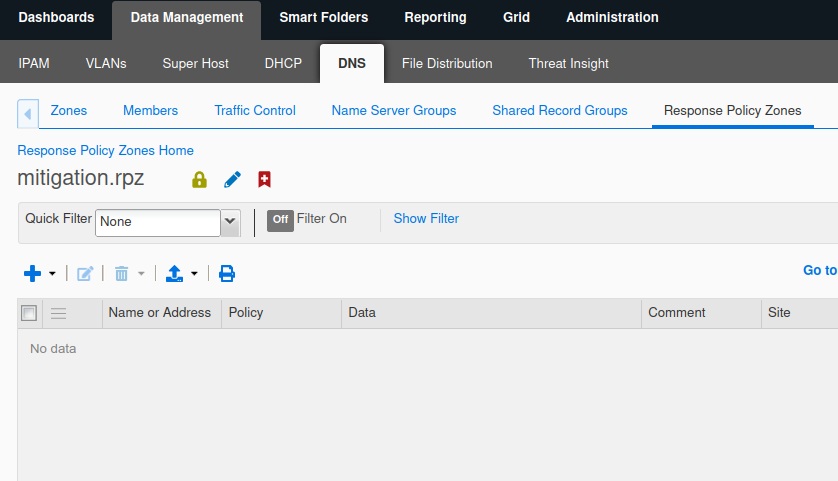
Task: Check the select-all rows checkbox
Action: (x=29, y=313)
